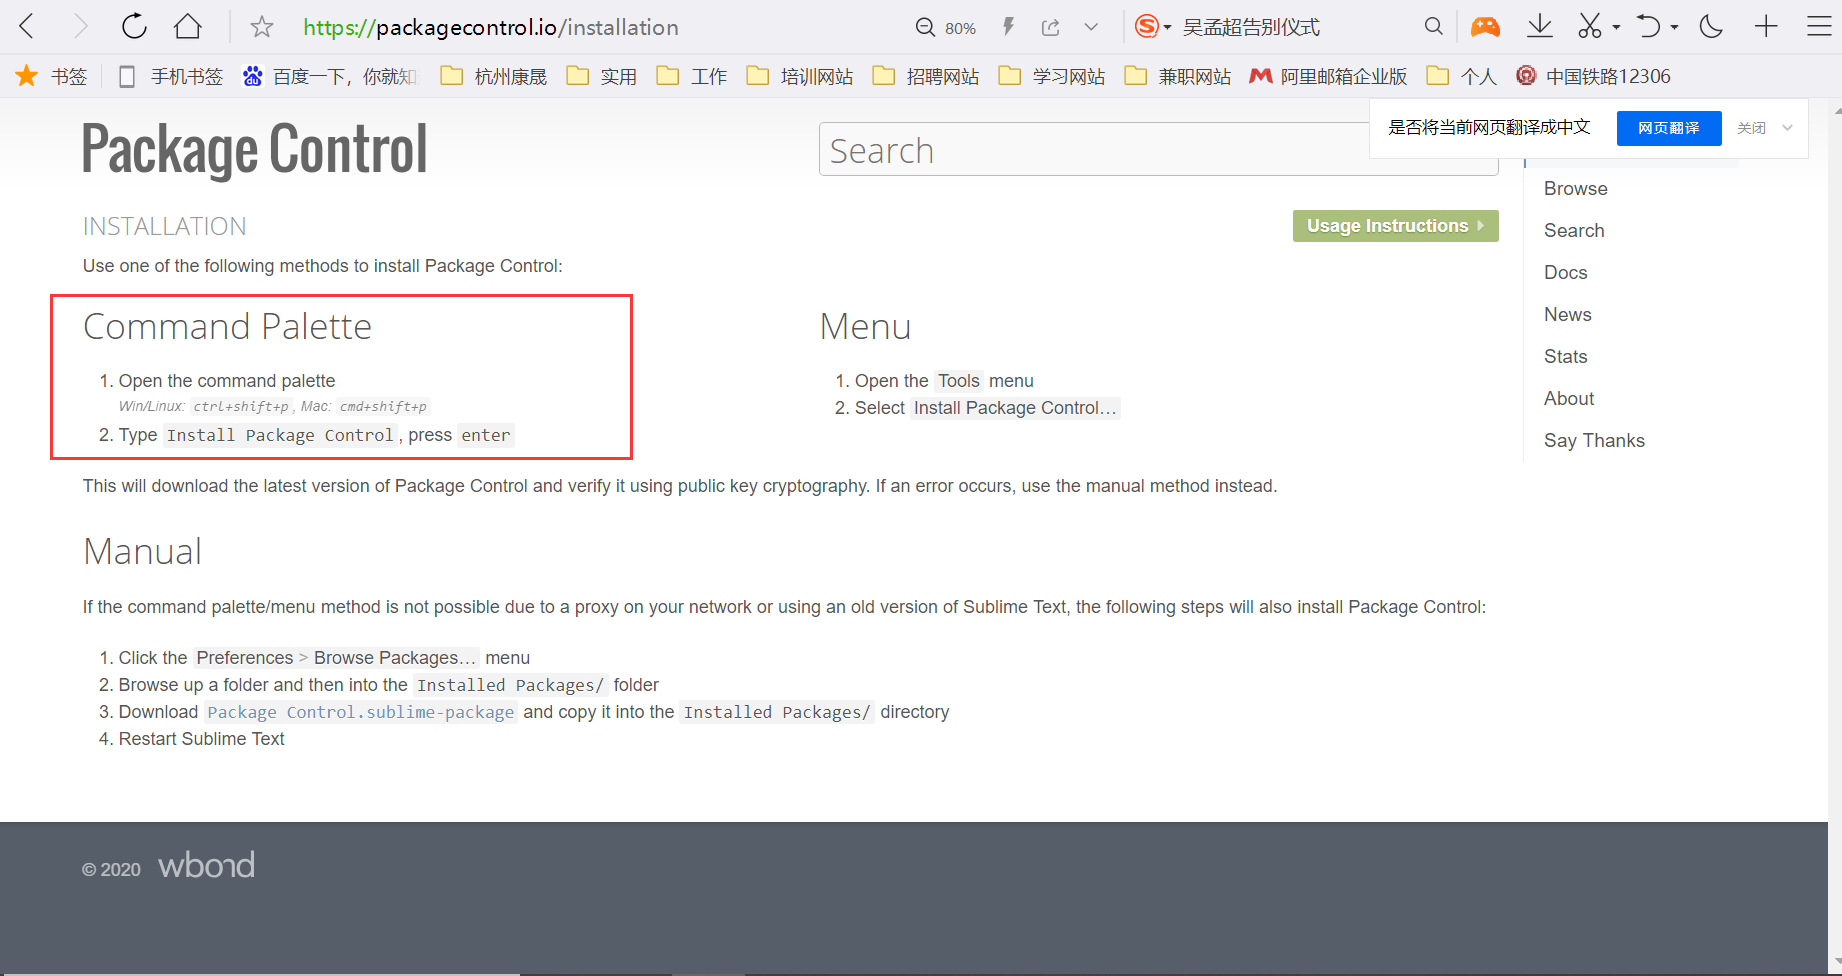1842x976 pixels.
Task: Open Docs in the side navigation
Action: pos(1566,273)
